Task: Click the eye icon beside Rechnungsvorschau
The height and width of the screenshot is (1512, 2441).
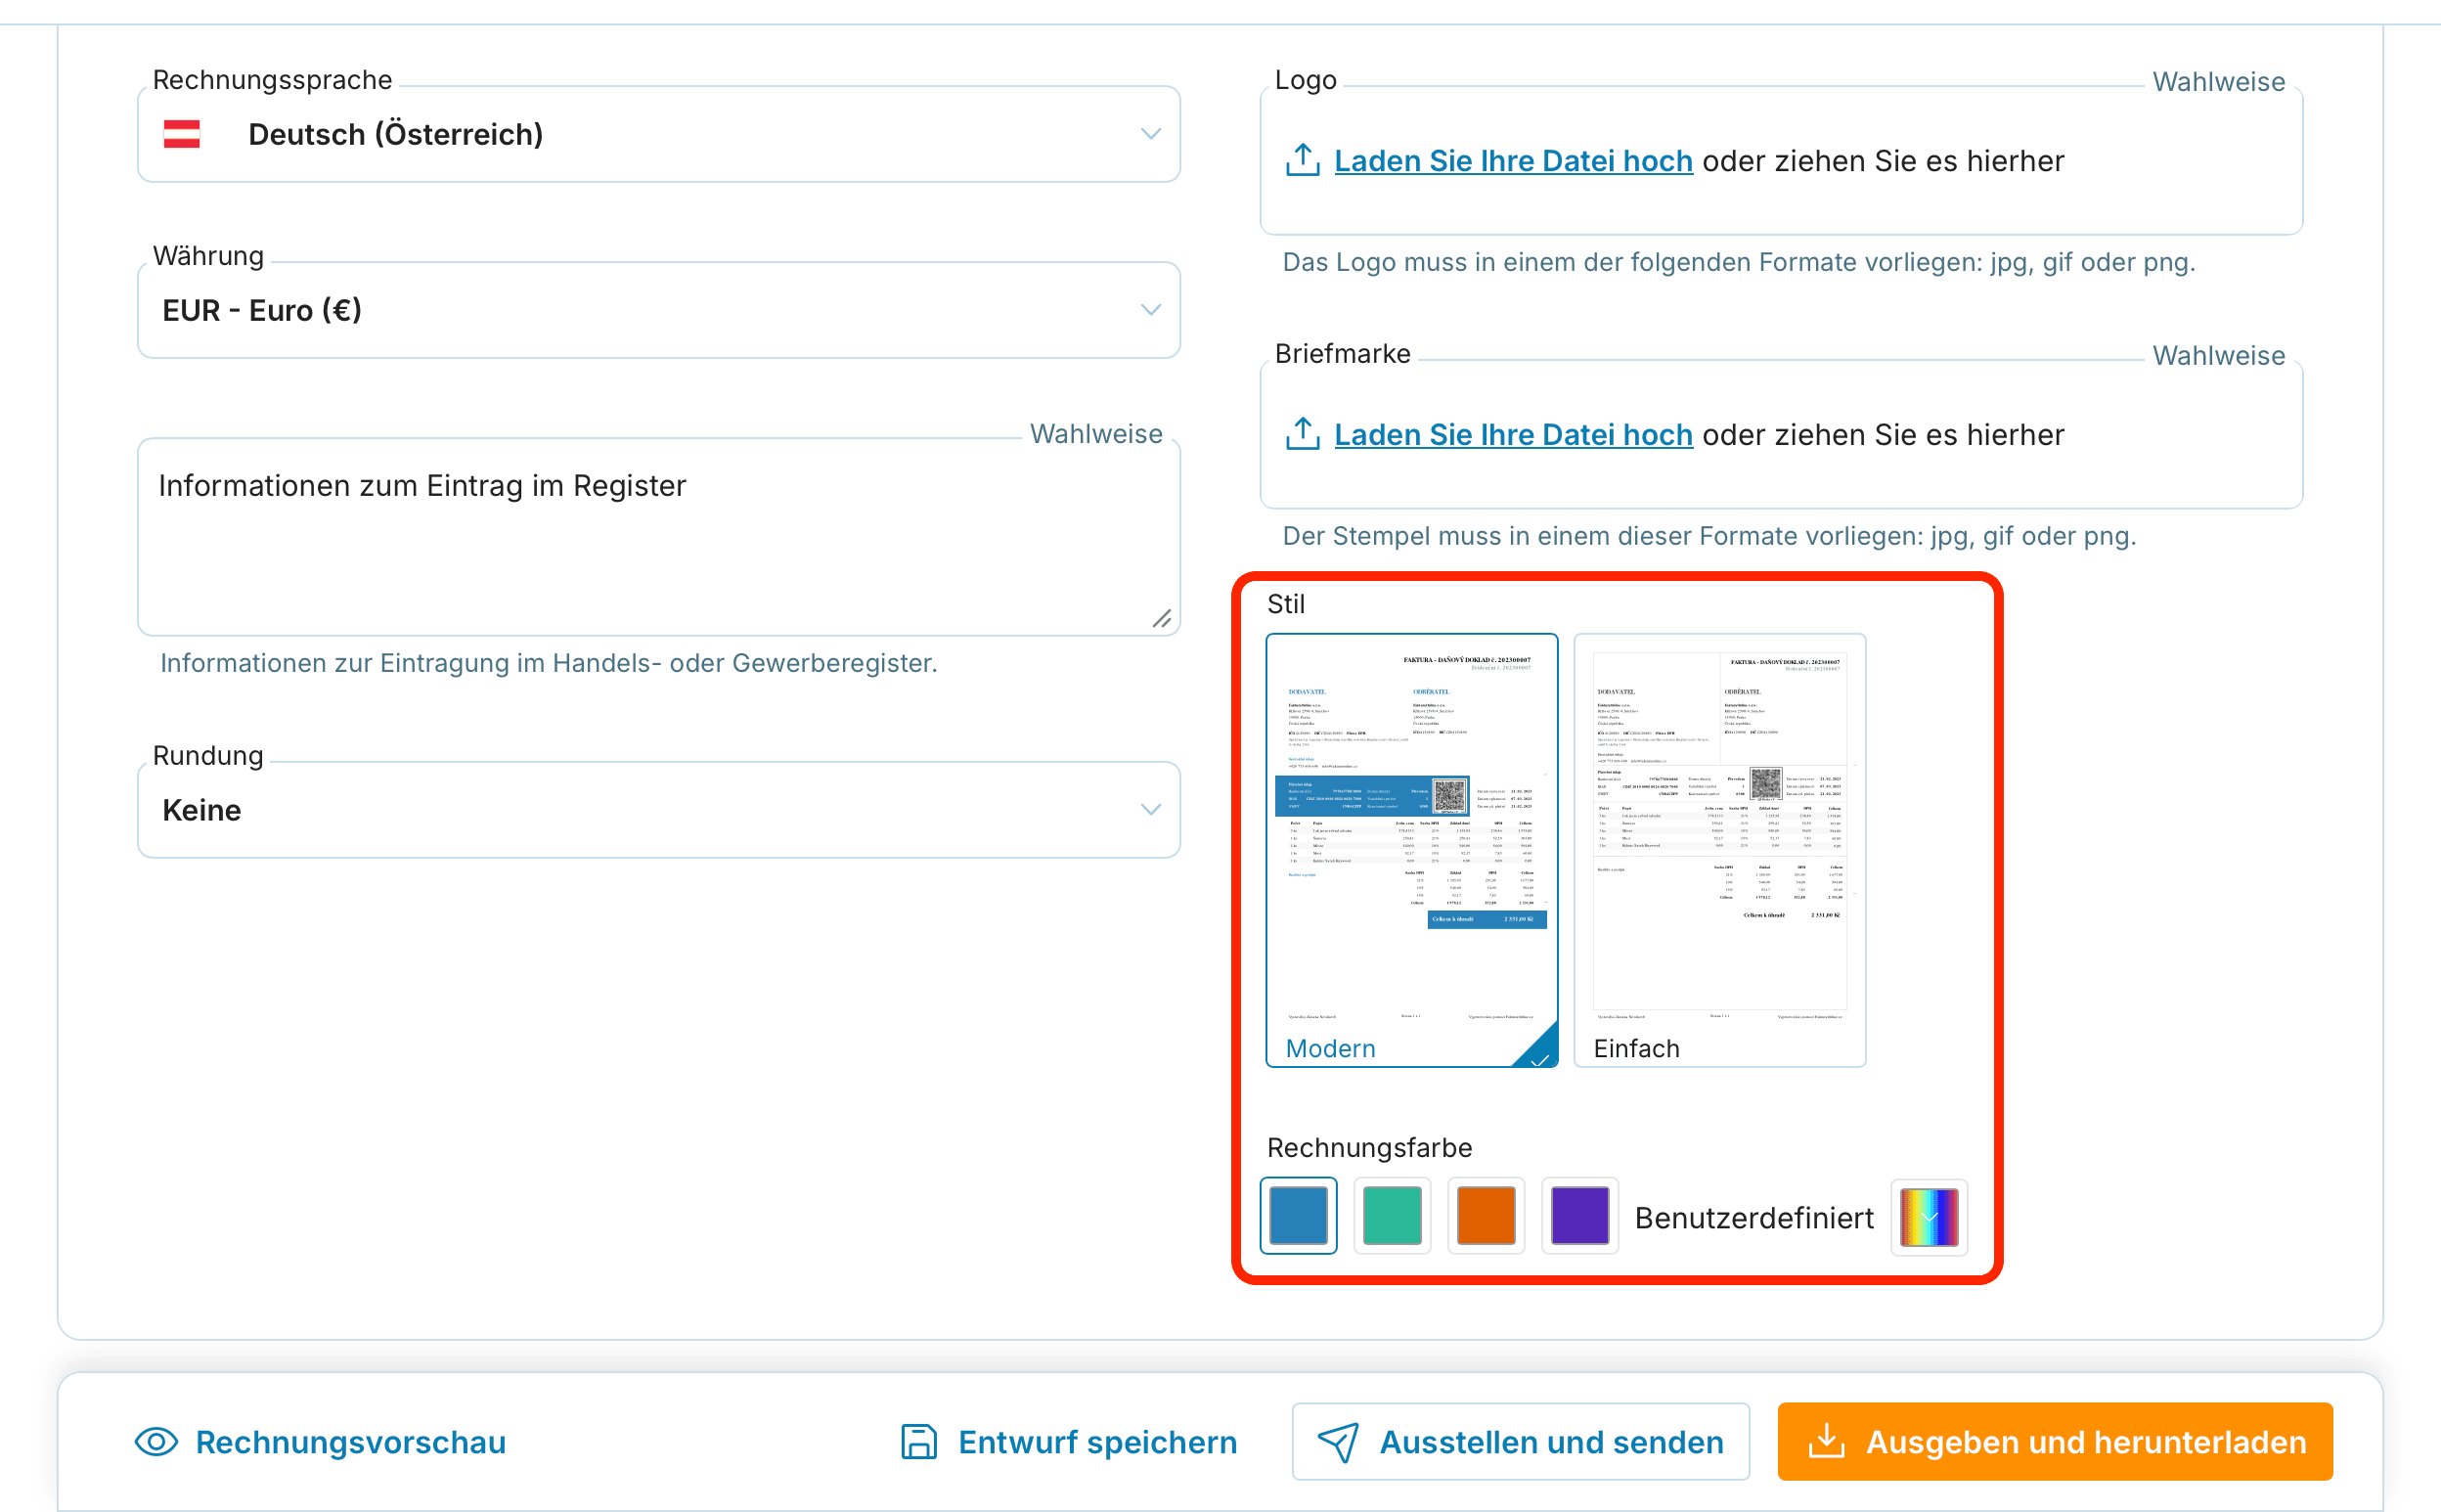Action: tap(156, 1442)
